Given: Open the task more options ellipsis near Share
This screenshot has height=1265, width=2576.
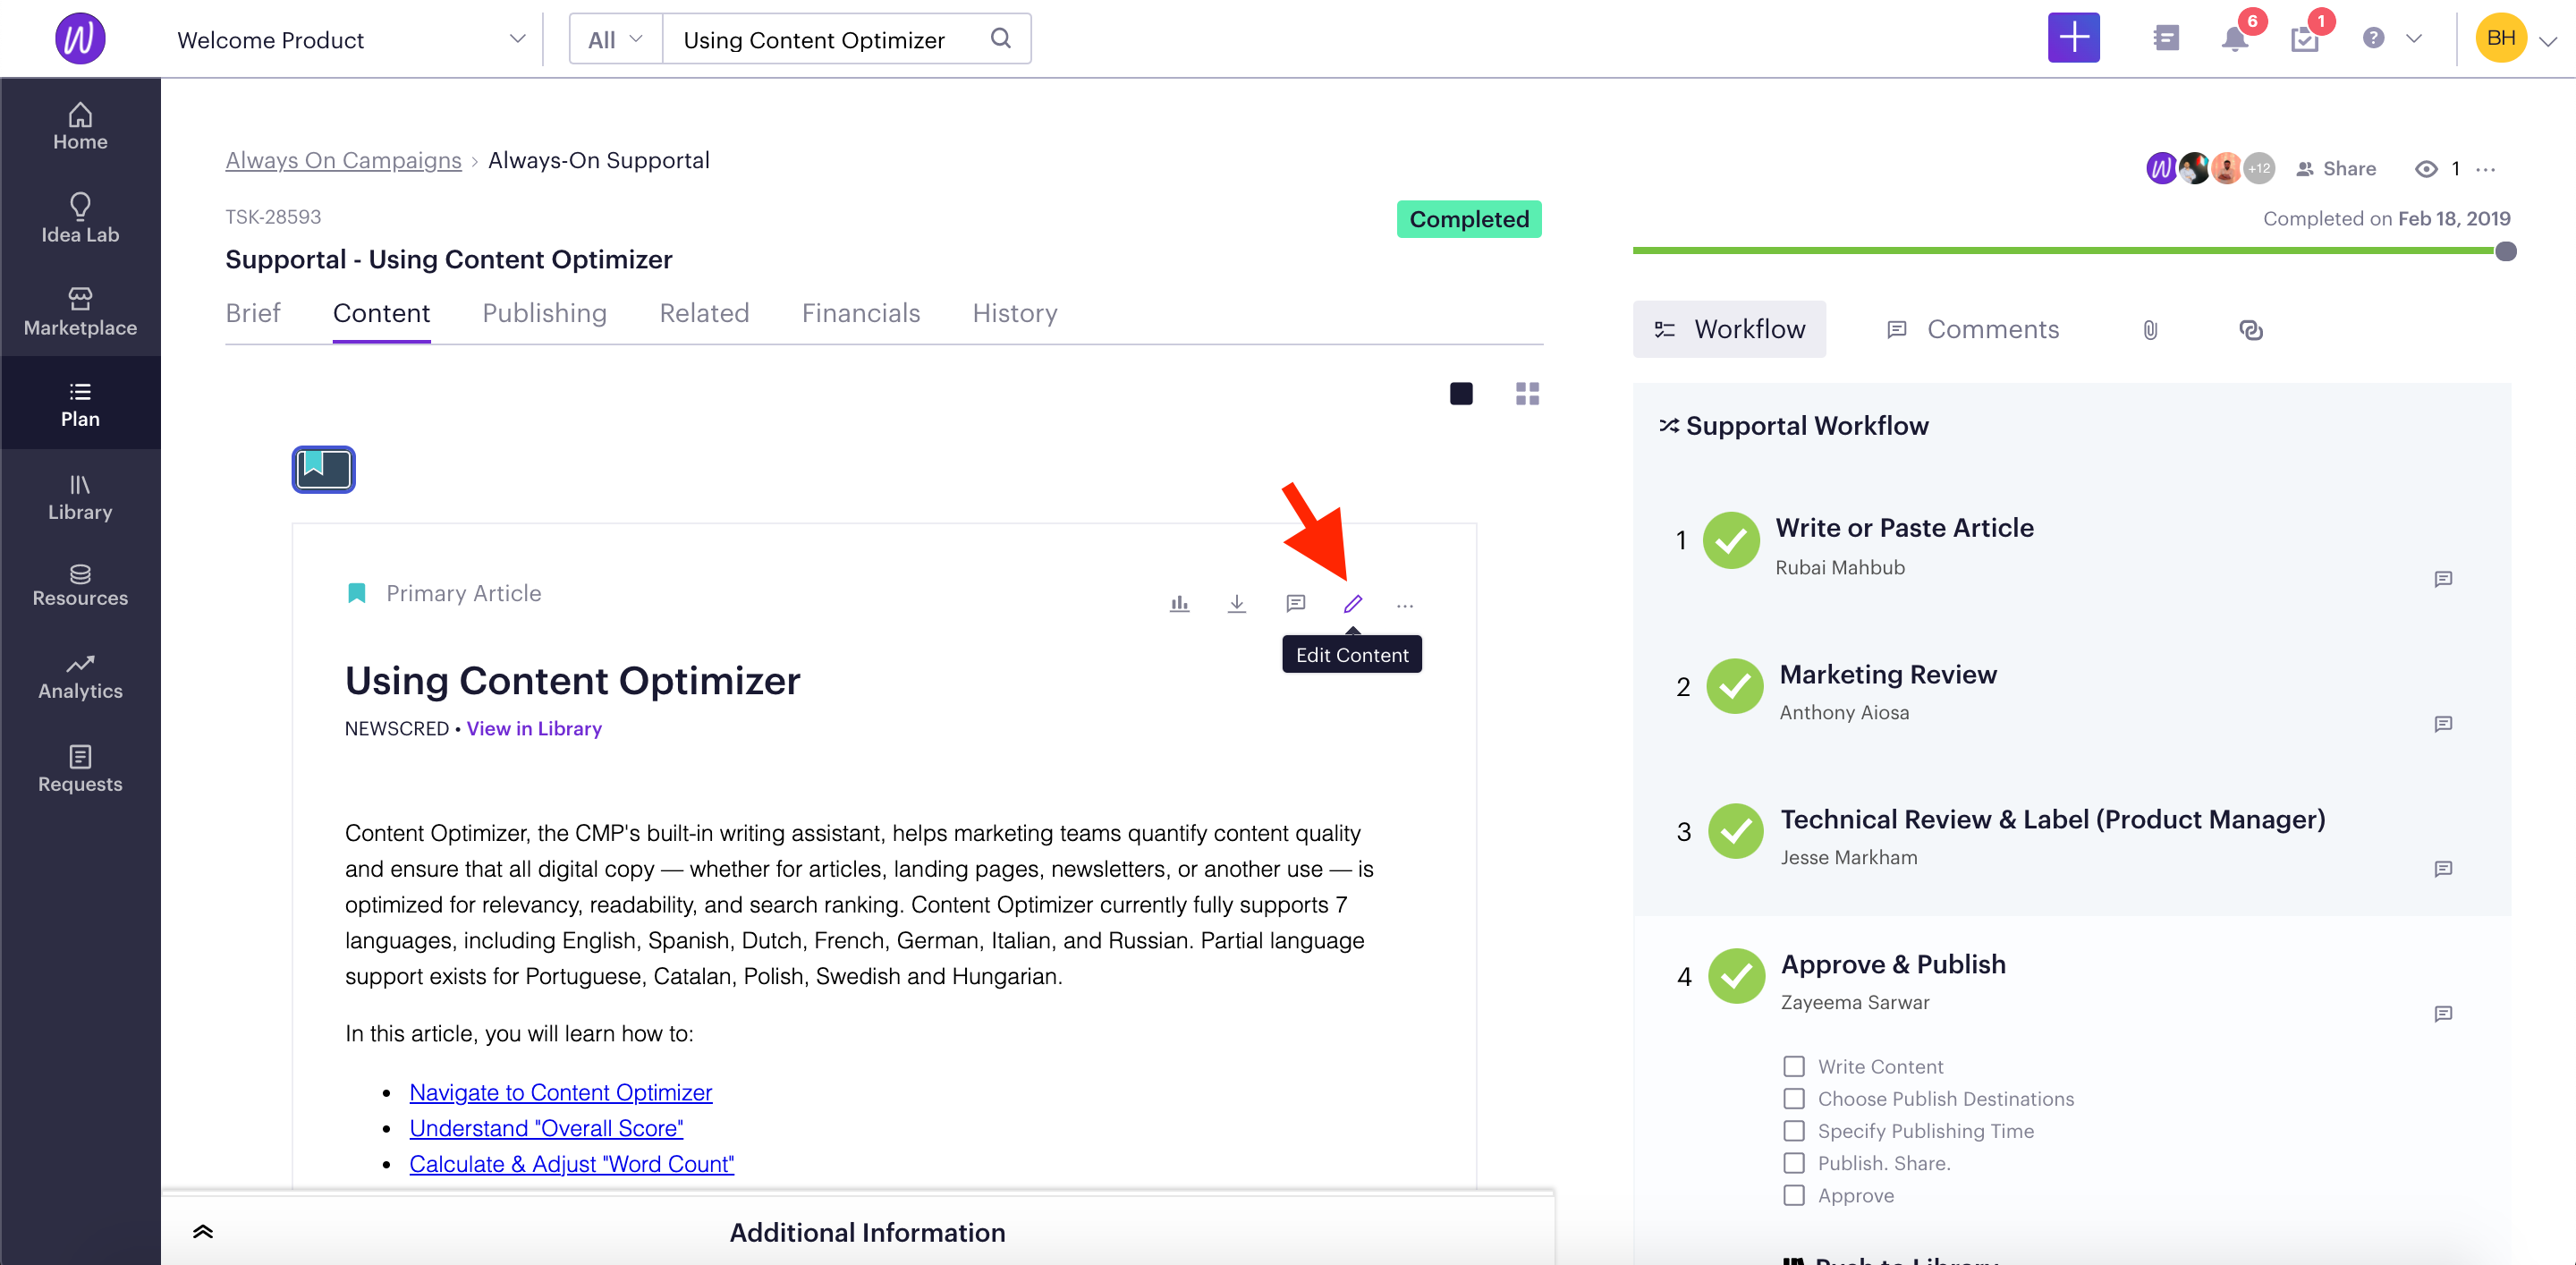Looking at the screenshot, I should pyautogui.click(x=2486, y=169).
